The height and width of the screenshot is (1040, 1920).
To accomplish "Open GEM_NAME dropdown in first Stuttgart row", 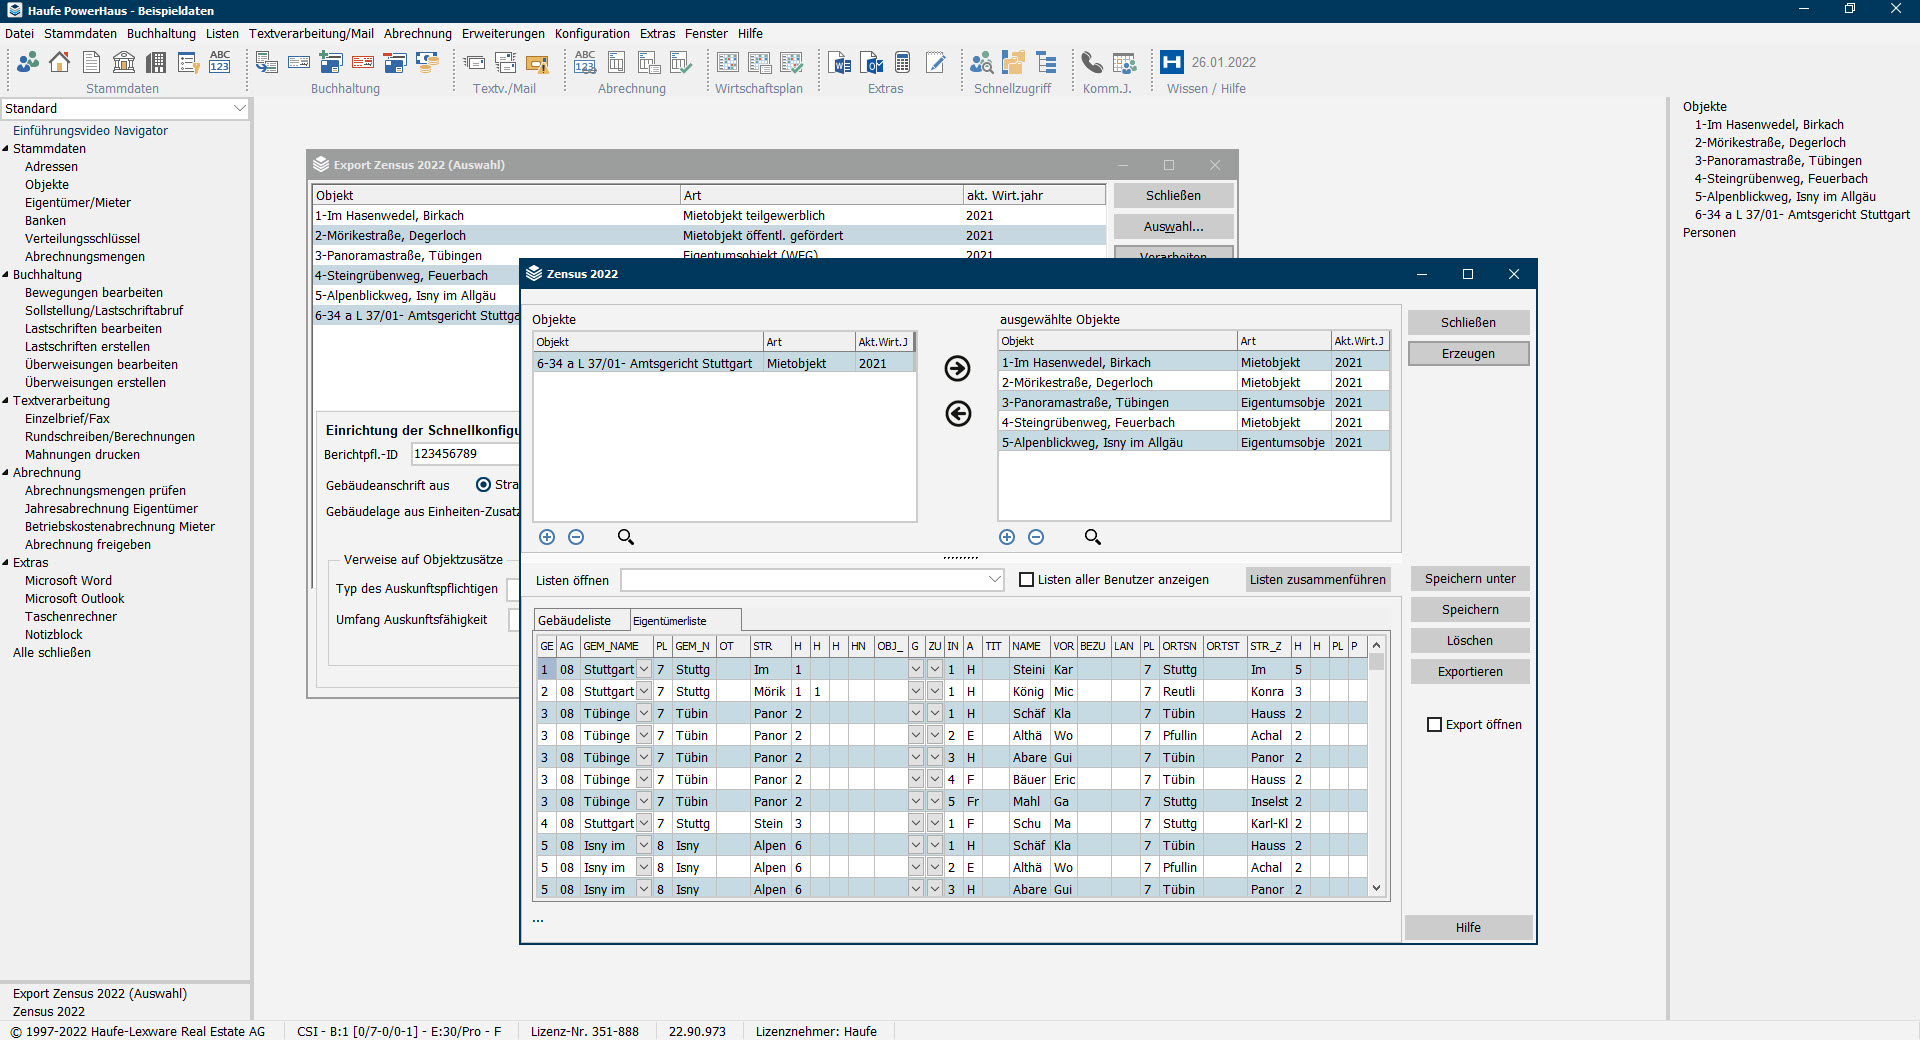I will pyautogui.click(x=644, y=669).
